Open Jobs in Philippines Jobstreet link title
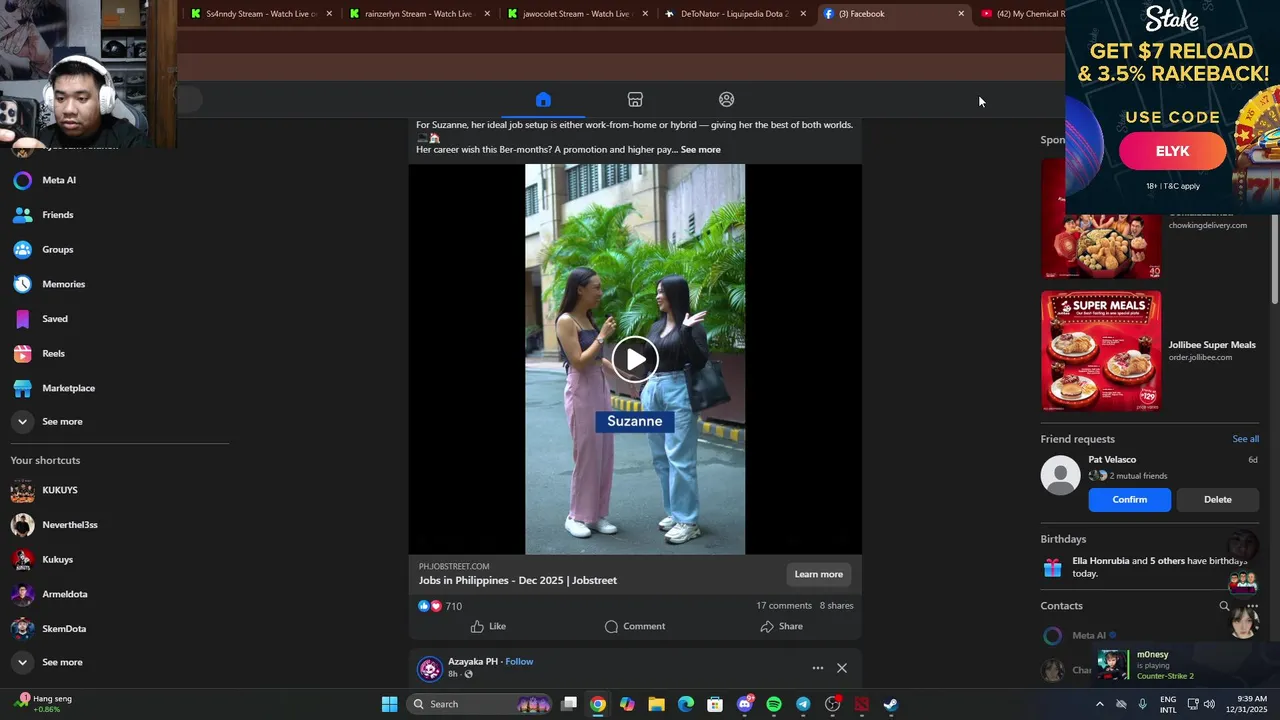 click(518, 581)
